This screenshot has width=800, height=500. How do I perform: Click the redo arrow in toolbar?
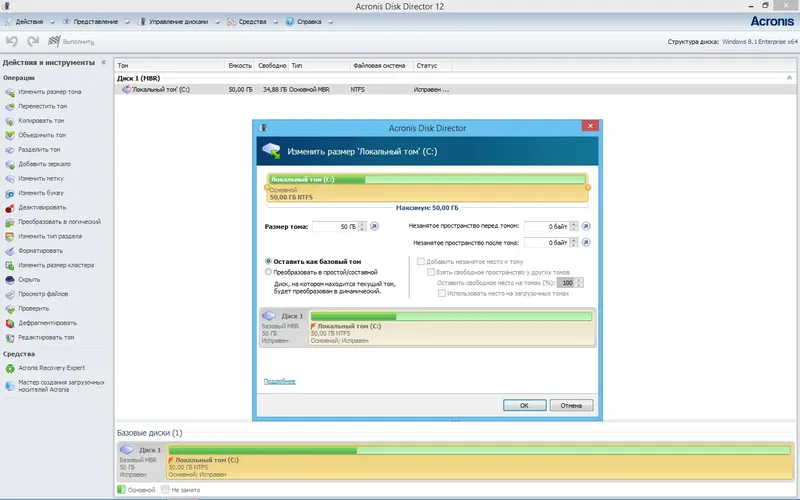[33, 41]
